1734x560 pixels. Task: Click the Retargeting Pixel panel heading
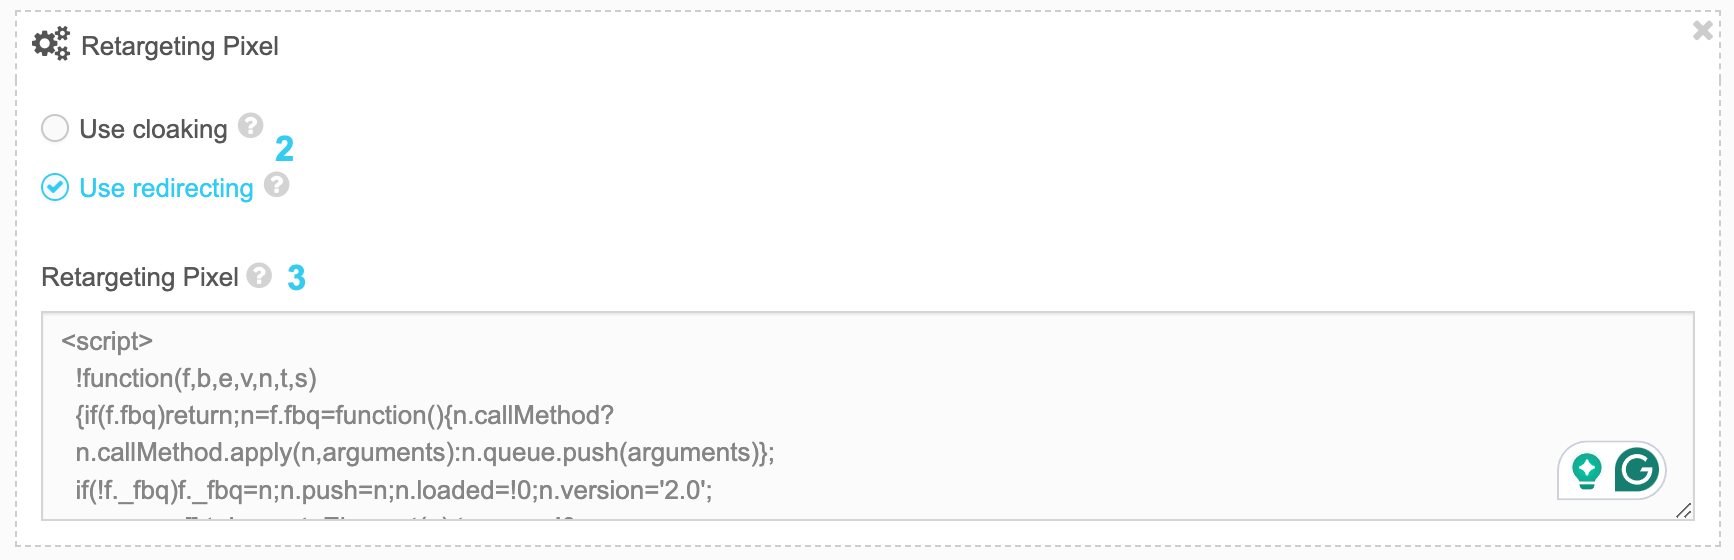click(180, 46)
